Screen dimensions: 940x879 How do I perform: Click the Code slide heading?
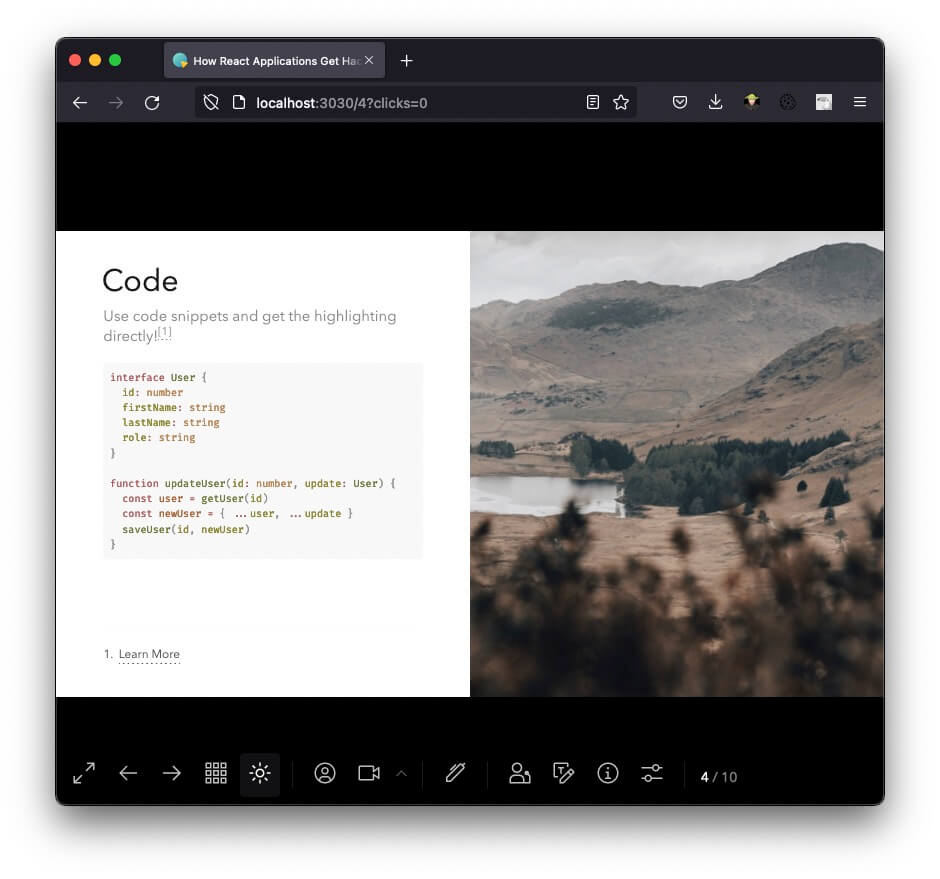pyautogui.click(x=140, y=281)
